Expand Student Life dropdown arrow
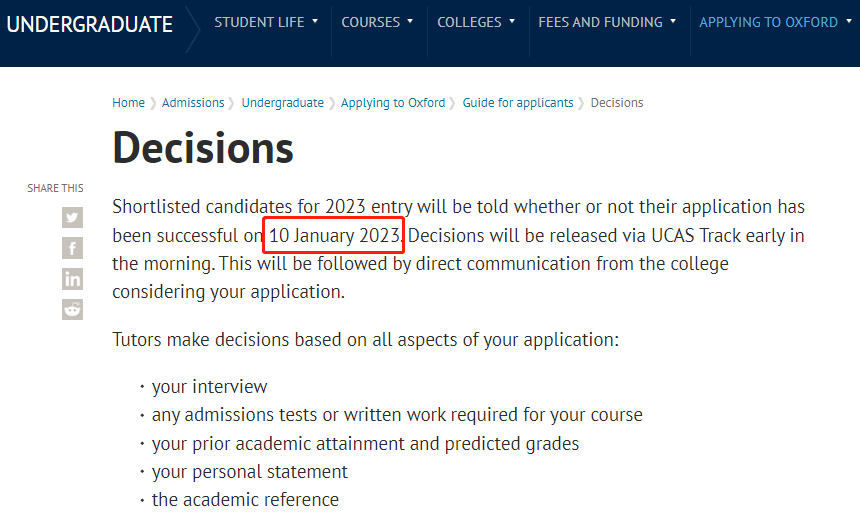The image size is (860, 526). [x=315, y=21]
